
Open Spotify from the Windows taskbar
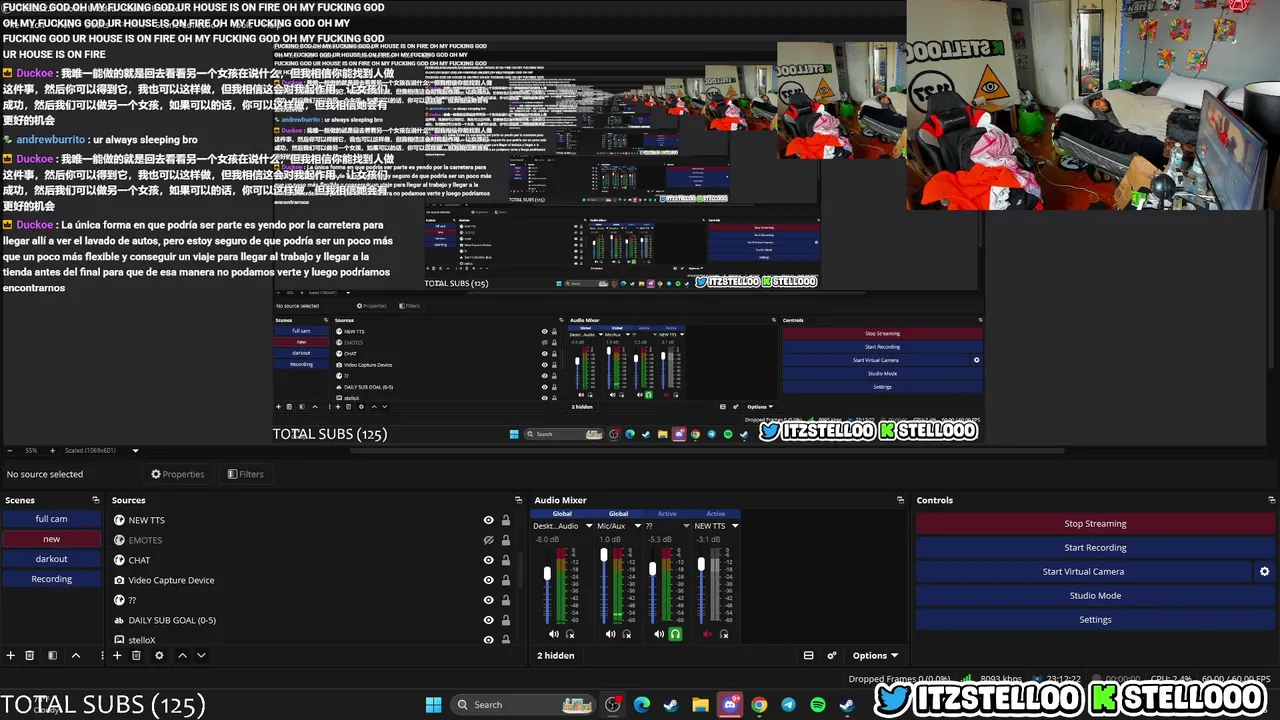coord(817,705)
